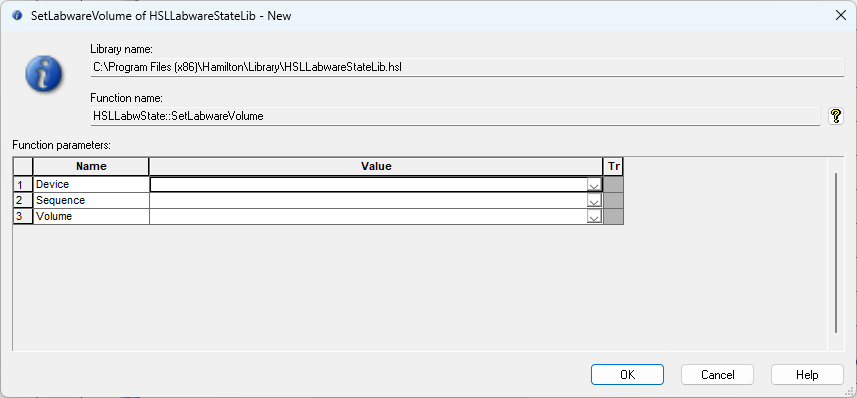The image size is (857, 398).
Task: Click the Tr column header
Action: (x=613, y=166)
